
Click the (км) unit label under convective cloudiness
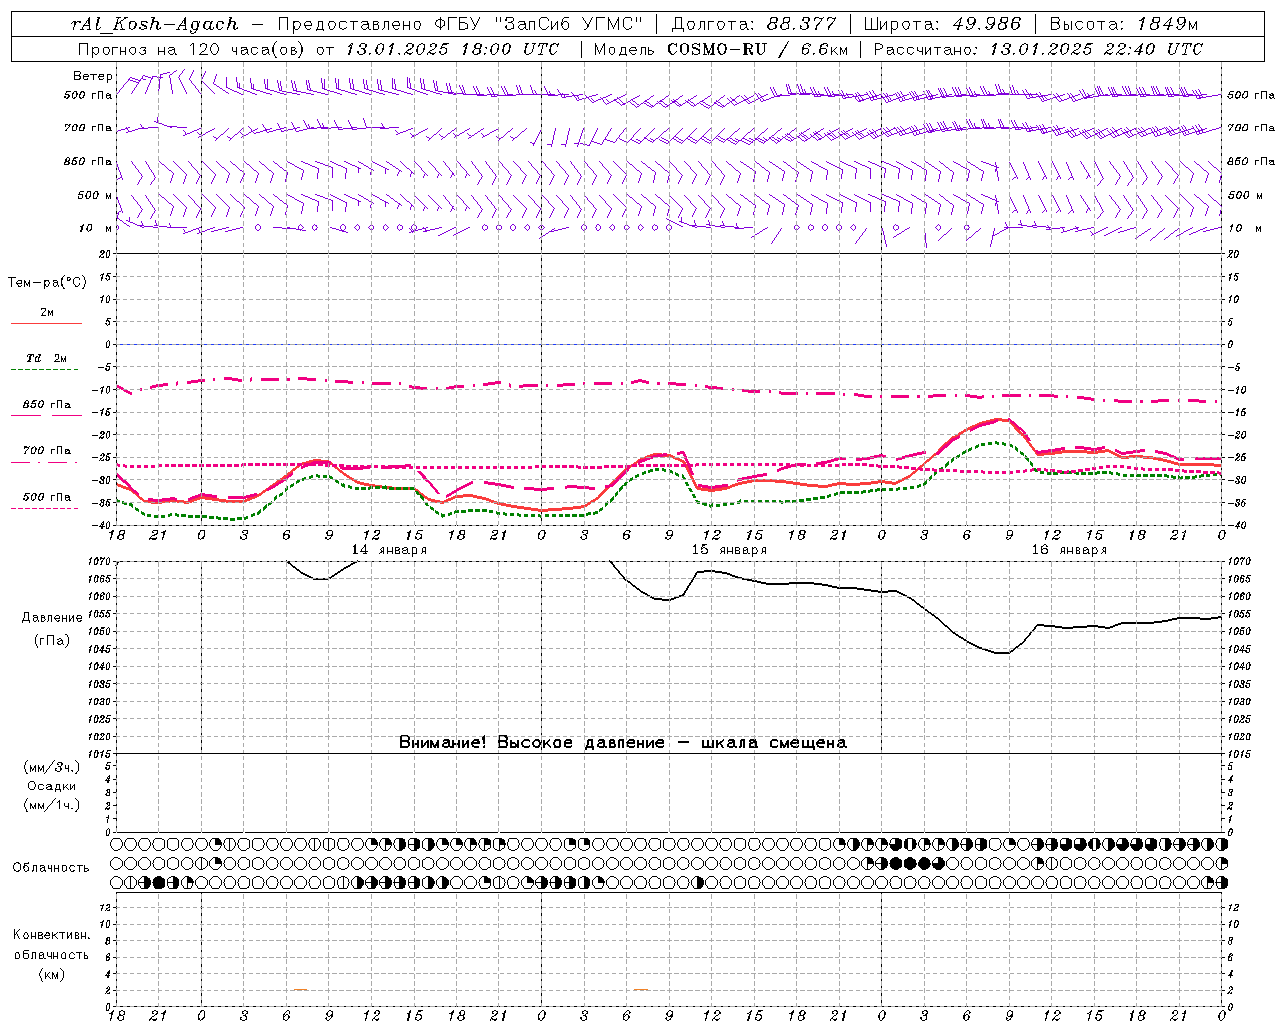click(x=52, y=974)
